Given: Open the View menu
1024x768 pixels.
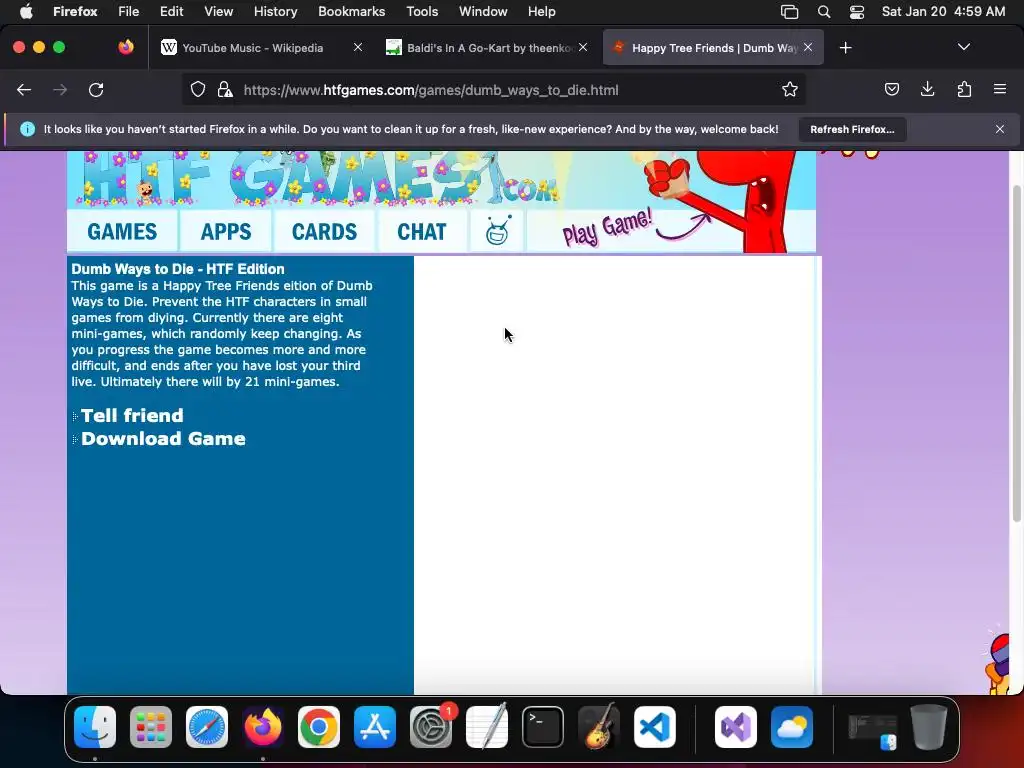Looking at the screenshot, I should (x=218, y=11).
